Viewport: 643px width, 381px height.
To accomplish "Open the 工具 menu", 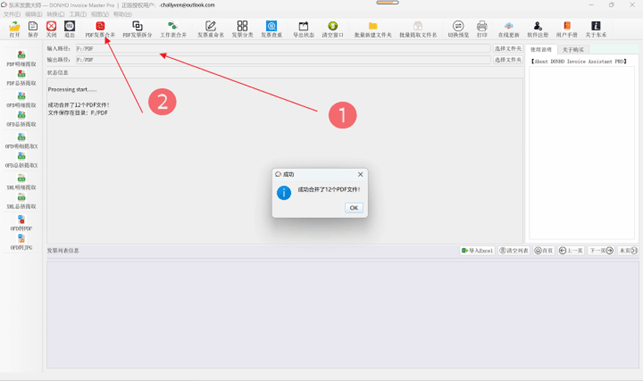I will [x=78, y=14].
